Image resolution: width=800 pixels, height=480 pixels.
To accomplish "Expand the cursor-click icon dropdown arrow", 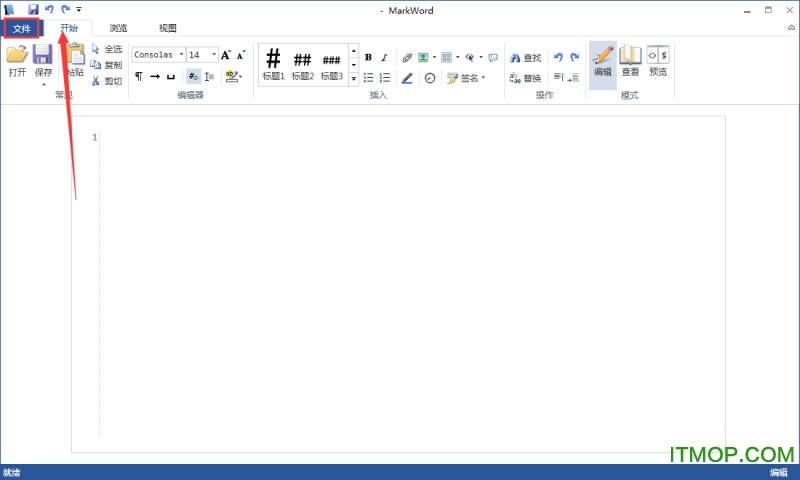I will tap(481, 58).
